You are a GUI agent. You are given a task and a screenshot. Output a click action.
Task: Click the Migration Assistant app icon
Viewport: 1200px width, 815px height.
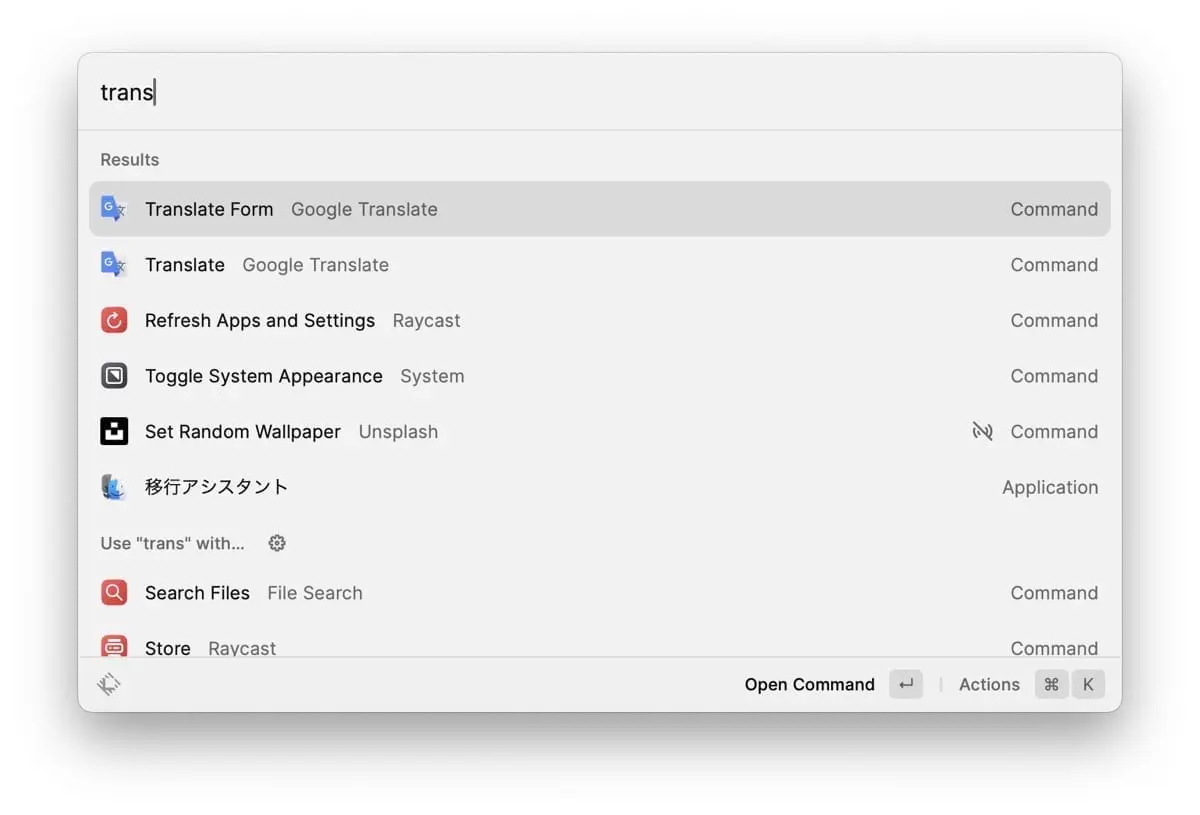[114, 487]
